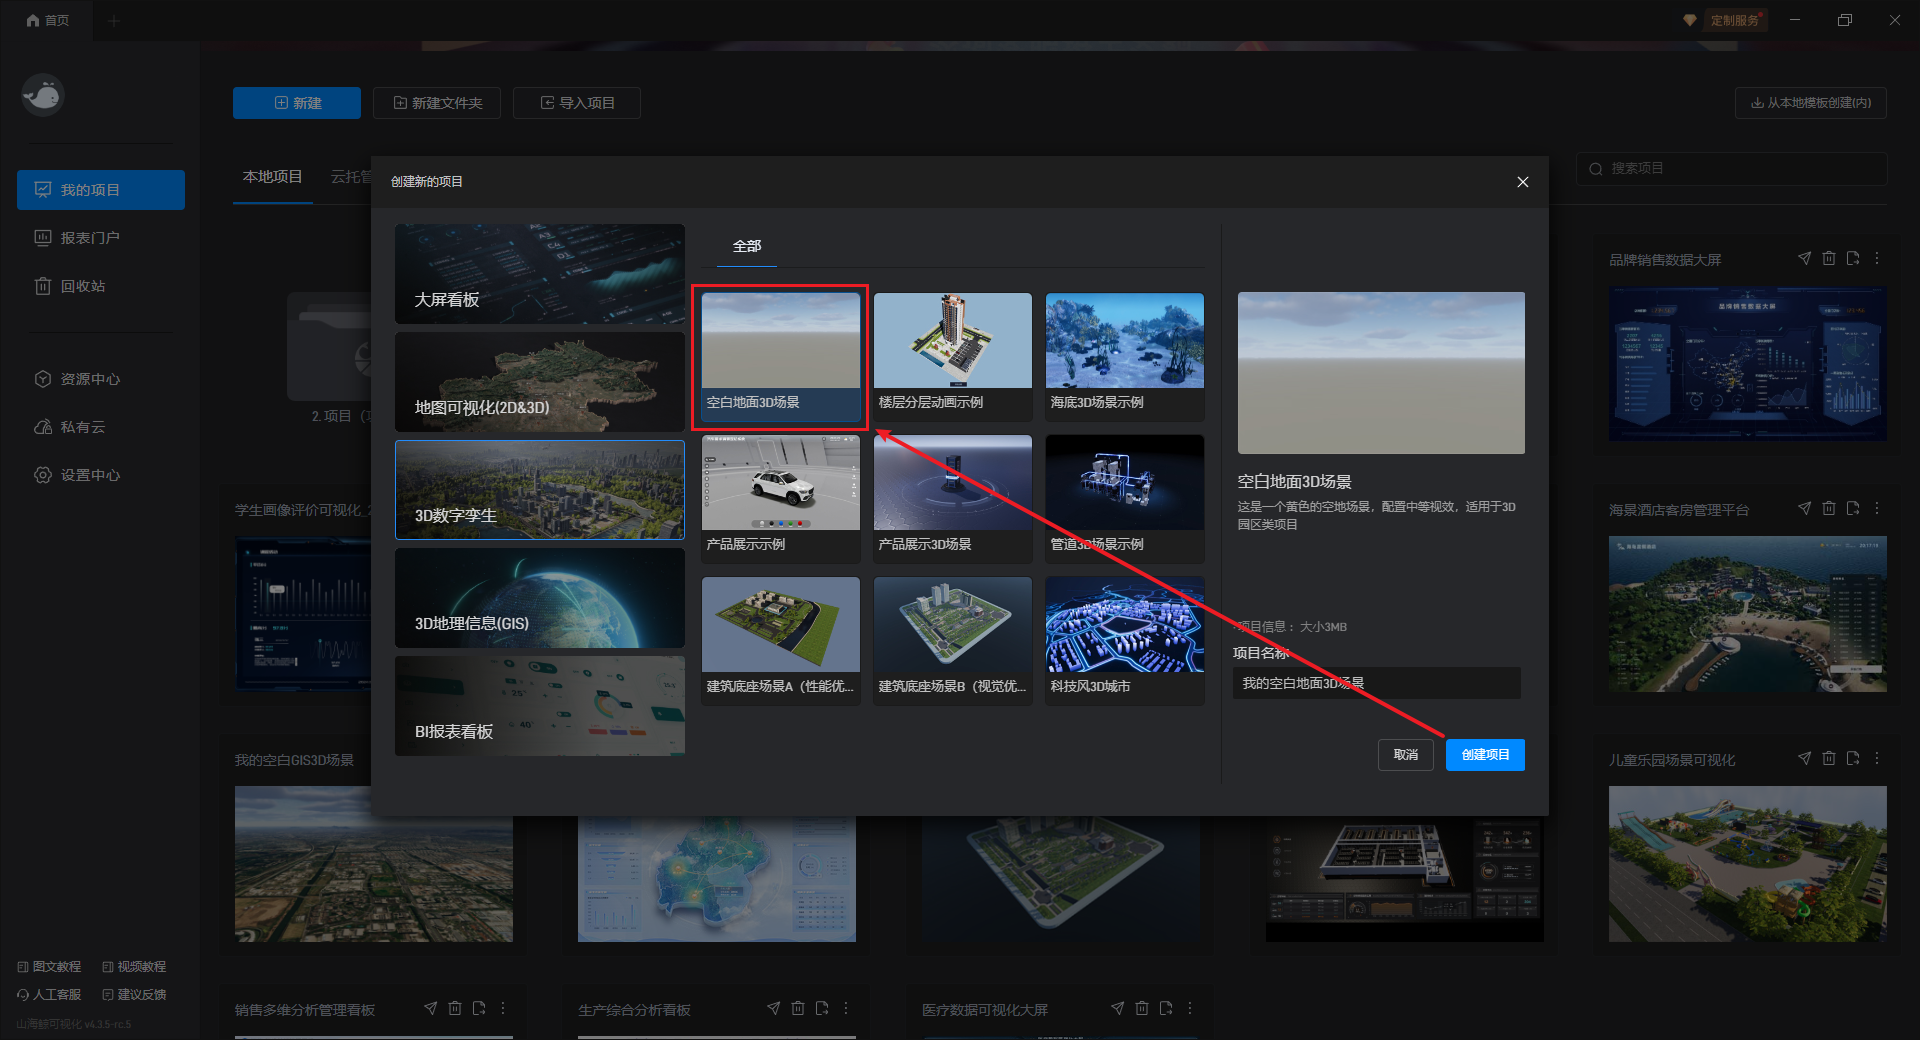Click the export icon on 销售多维分析管理看板

tap(479, 1008)
